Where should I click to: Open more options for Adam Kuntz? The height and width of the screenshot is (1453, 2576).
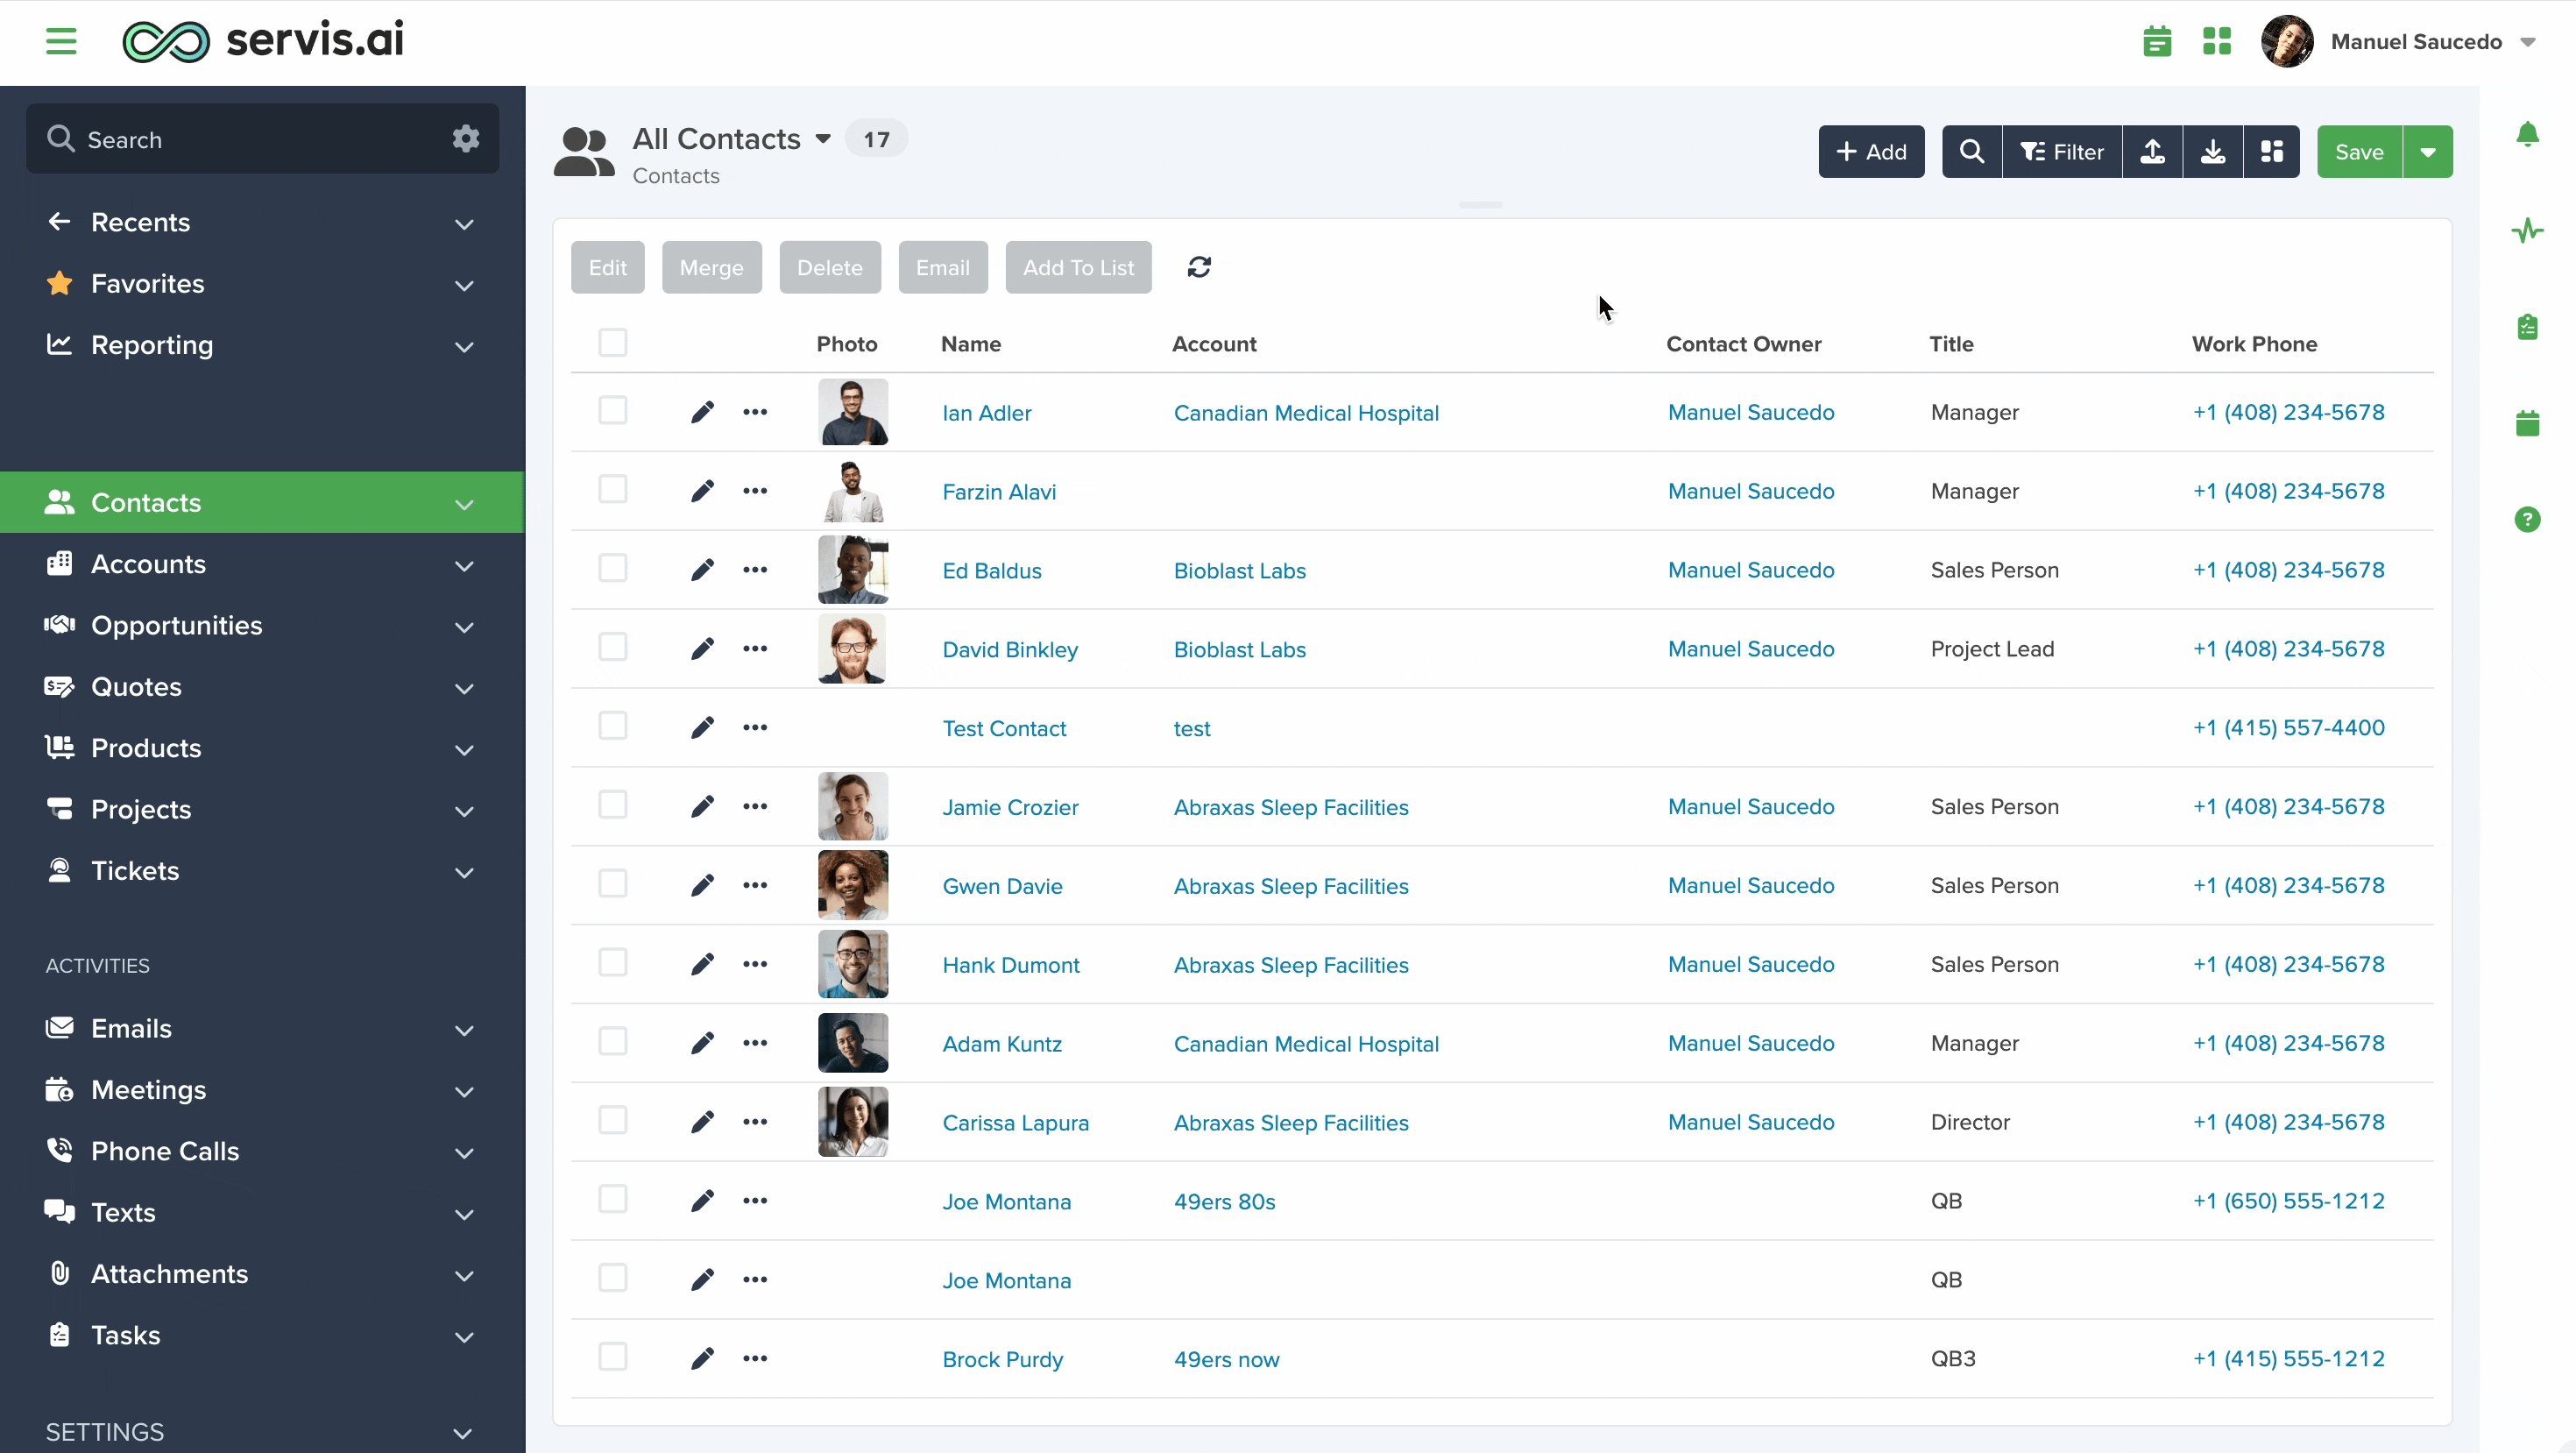click(755, 1043)
